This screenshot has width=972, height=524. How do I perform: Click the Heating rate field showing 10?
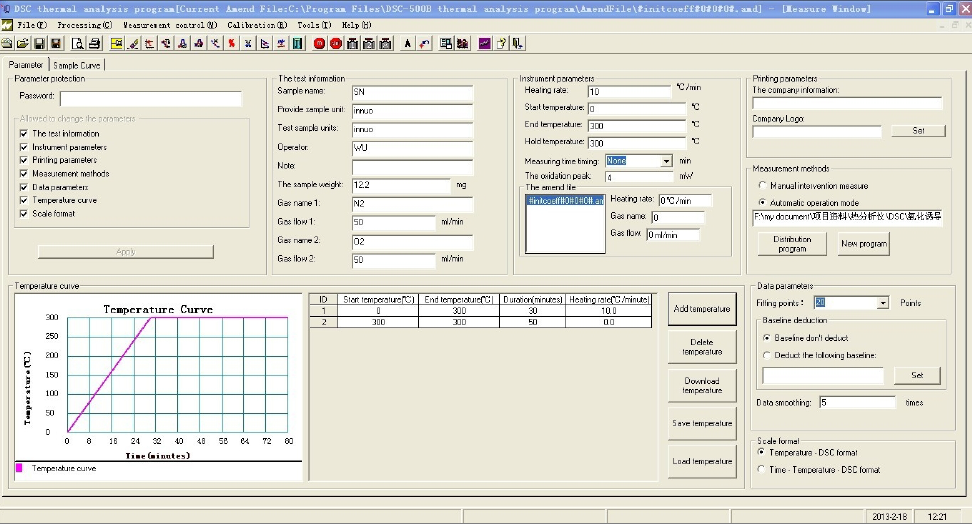(x=629, y=91)
